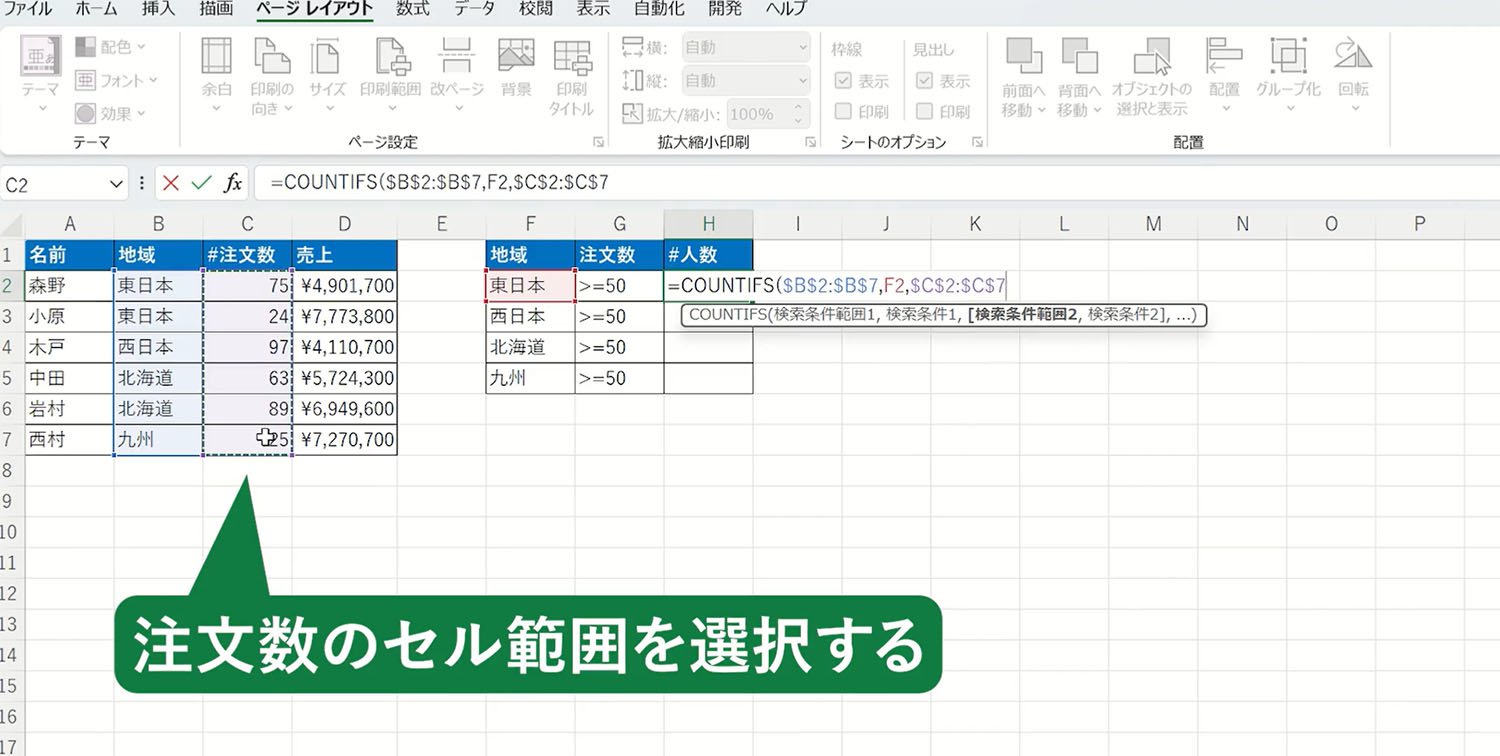Select column A header
Screen dimensions: 1500x756
(x=69, y=224)
